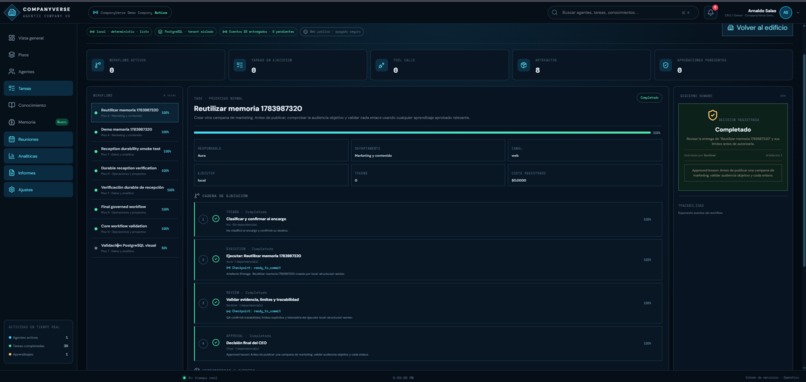Click the Marketing y contenido department value
The width and height of the screenshot is (806, 382).
click(x=373, y=155)
